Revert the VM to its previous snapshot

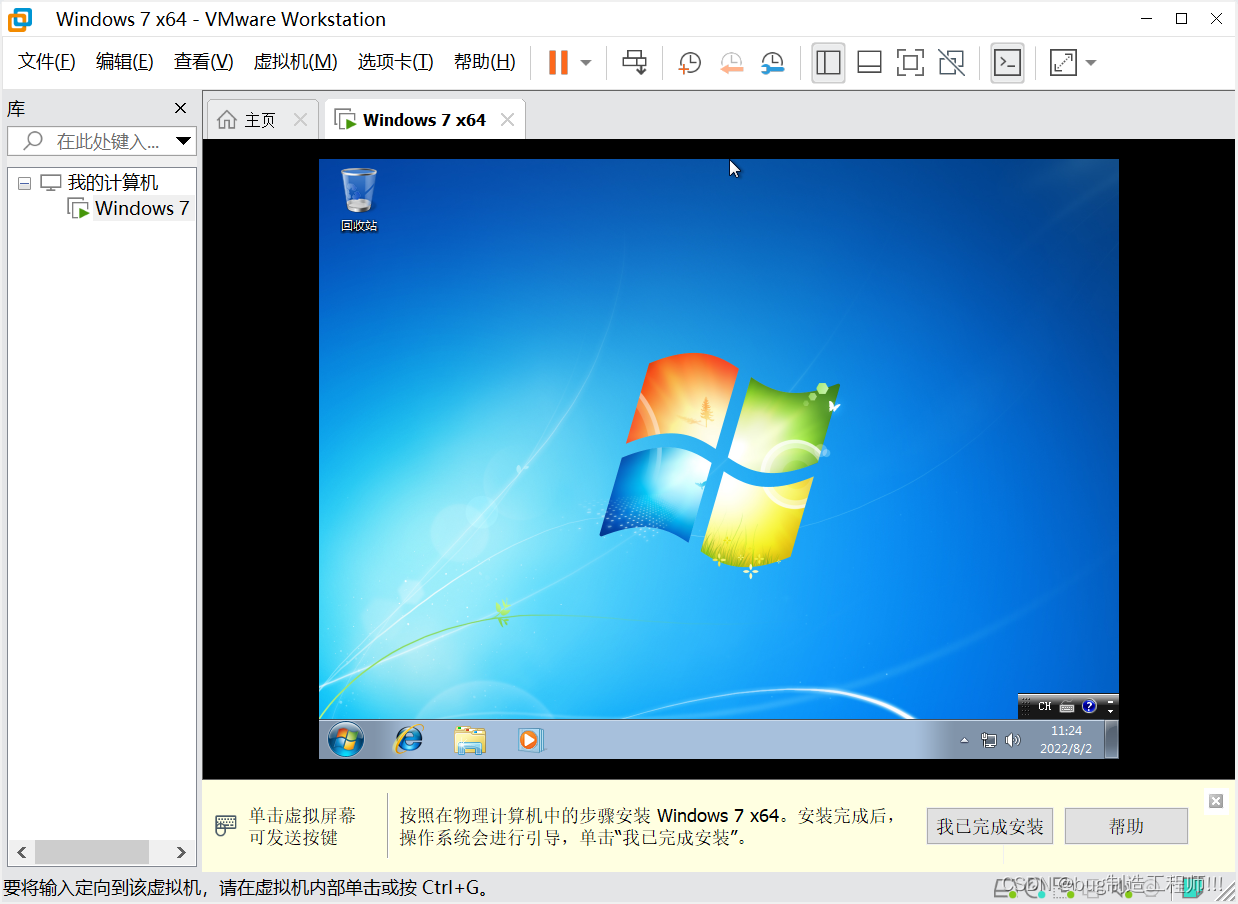(x=731, y=63)
